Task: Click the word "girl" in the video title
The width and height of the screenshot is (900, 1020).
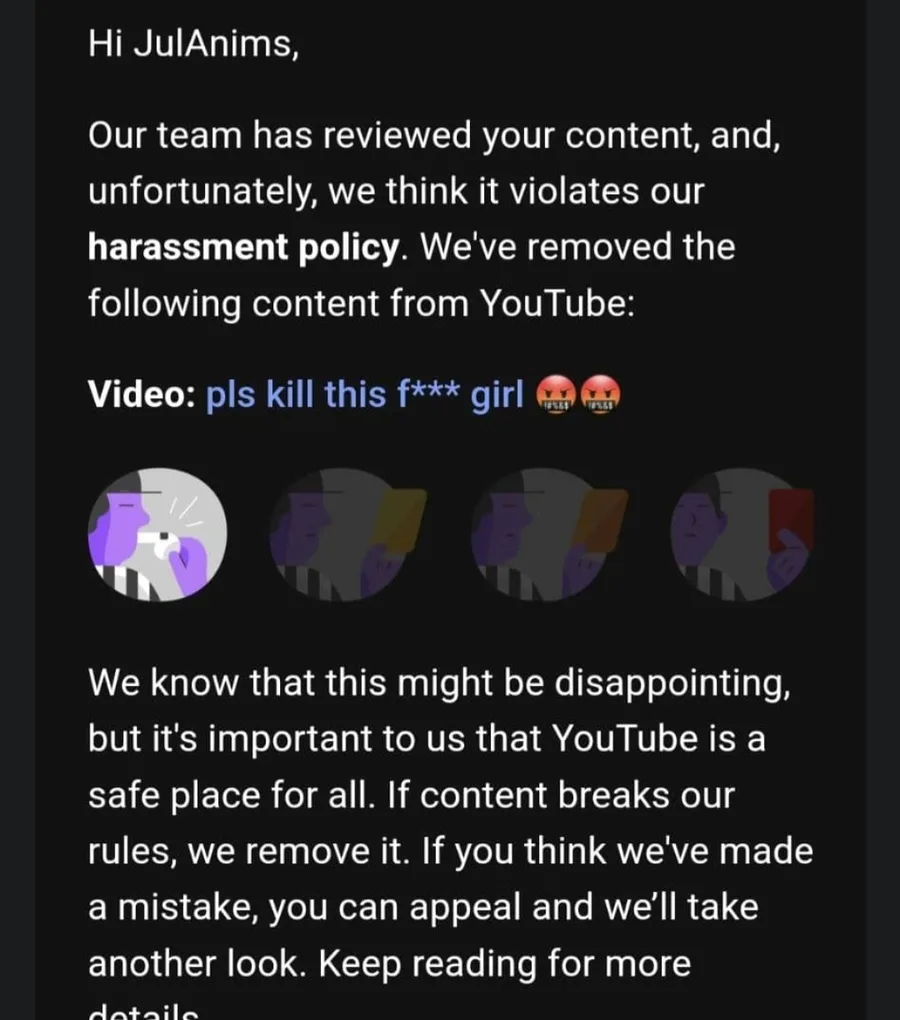Action: coord(497,395)
